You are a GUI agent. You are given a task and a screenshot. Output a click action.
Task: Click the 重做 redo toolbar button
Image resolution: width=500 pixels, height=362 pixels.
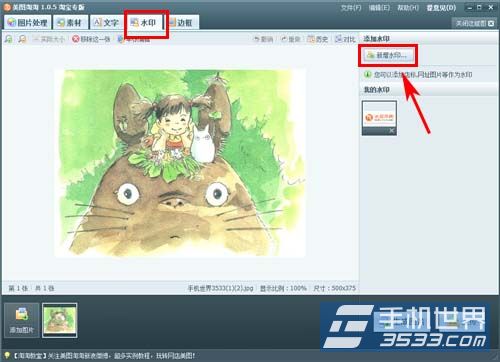(x=290, y=39)
